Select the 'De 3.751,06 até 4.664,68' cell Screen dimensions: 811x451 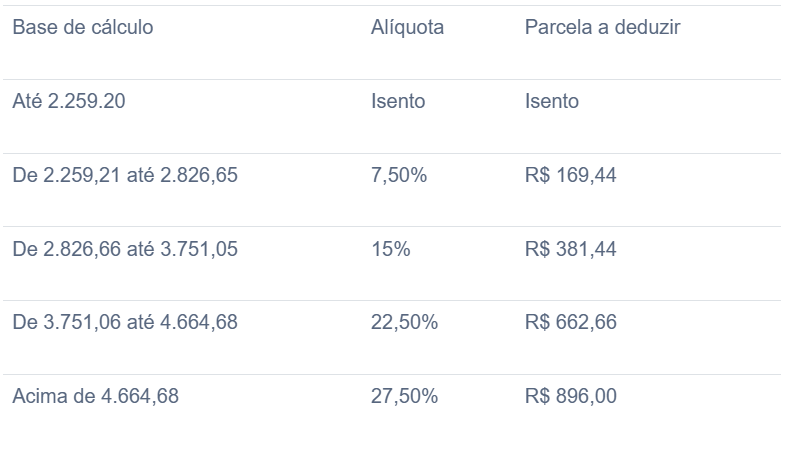point(125,322)
